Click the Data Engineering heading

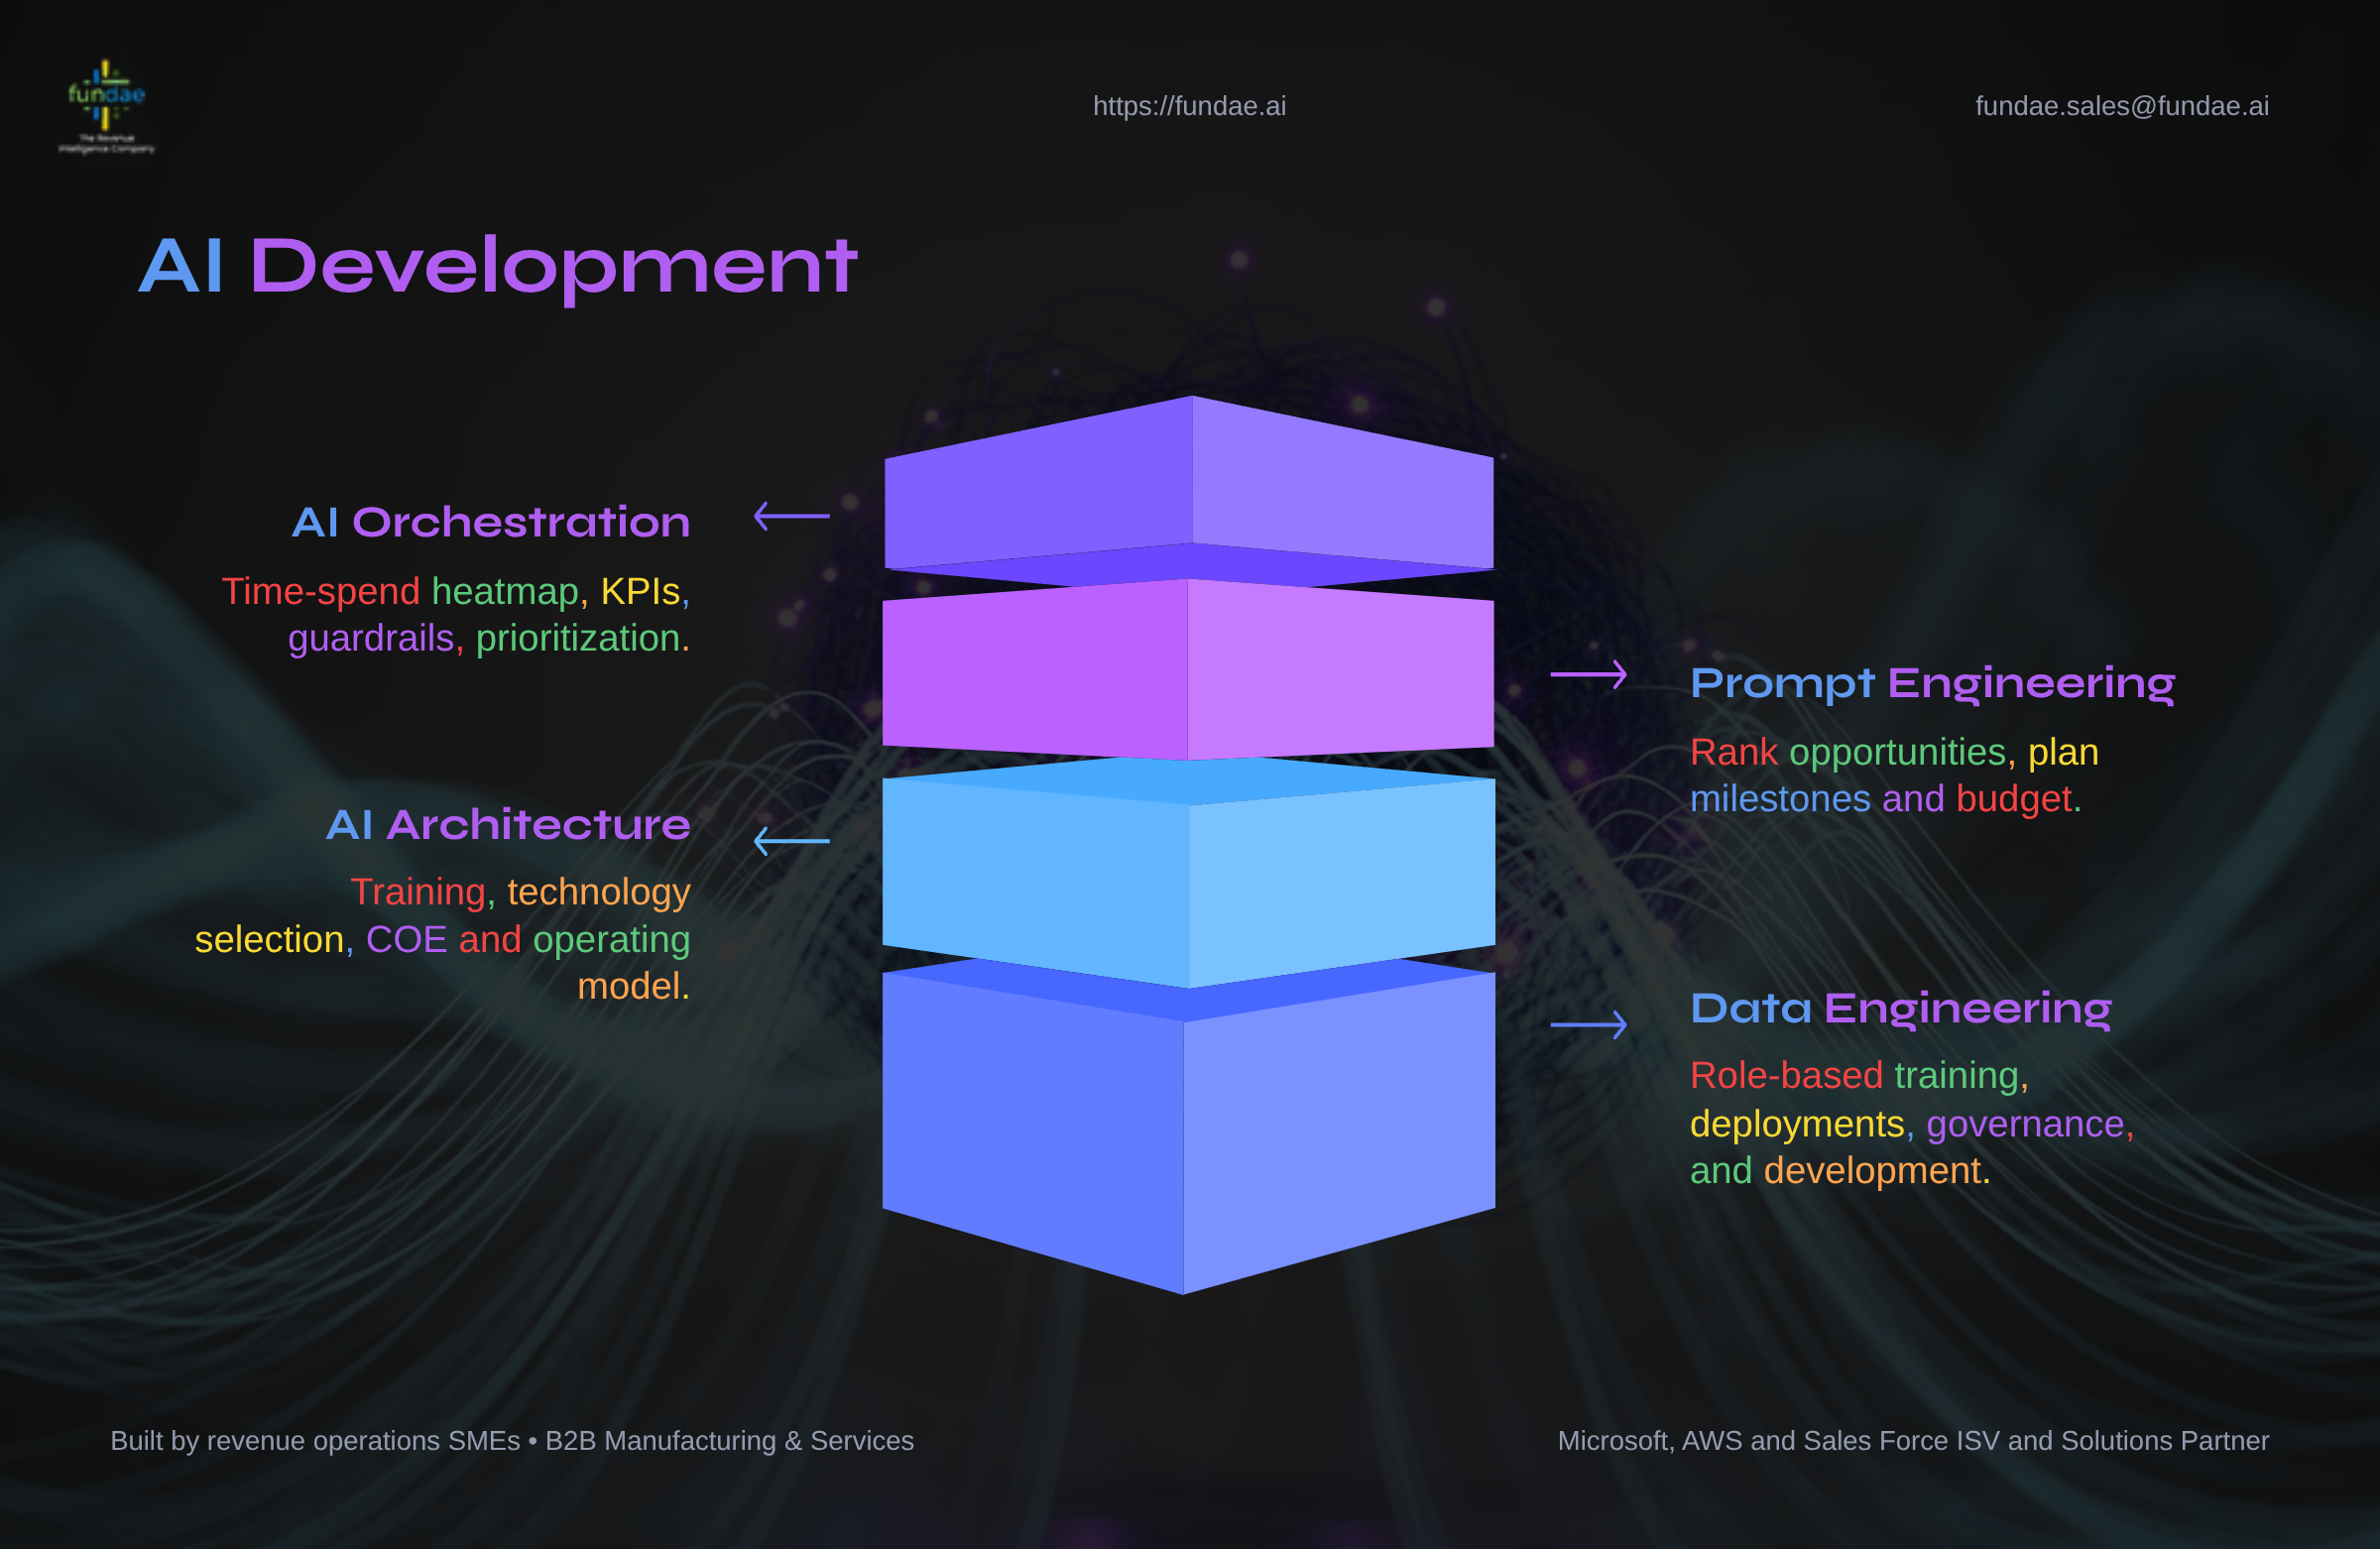pyautogui.click(x=1900, y=1009)
